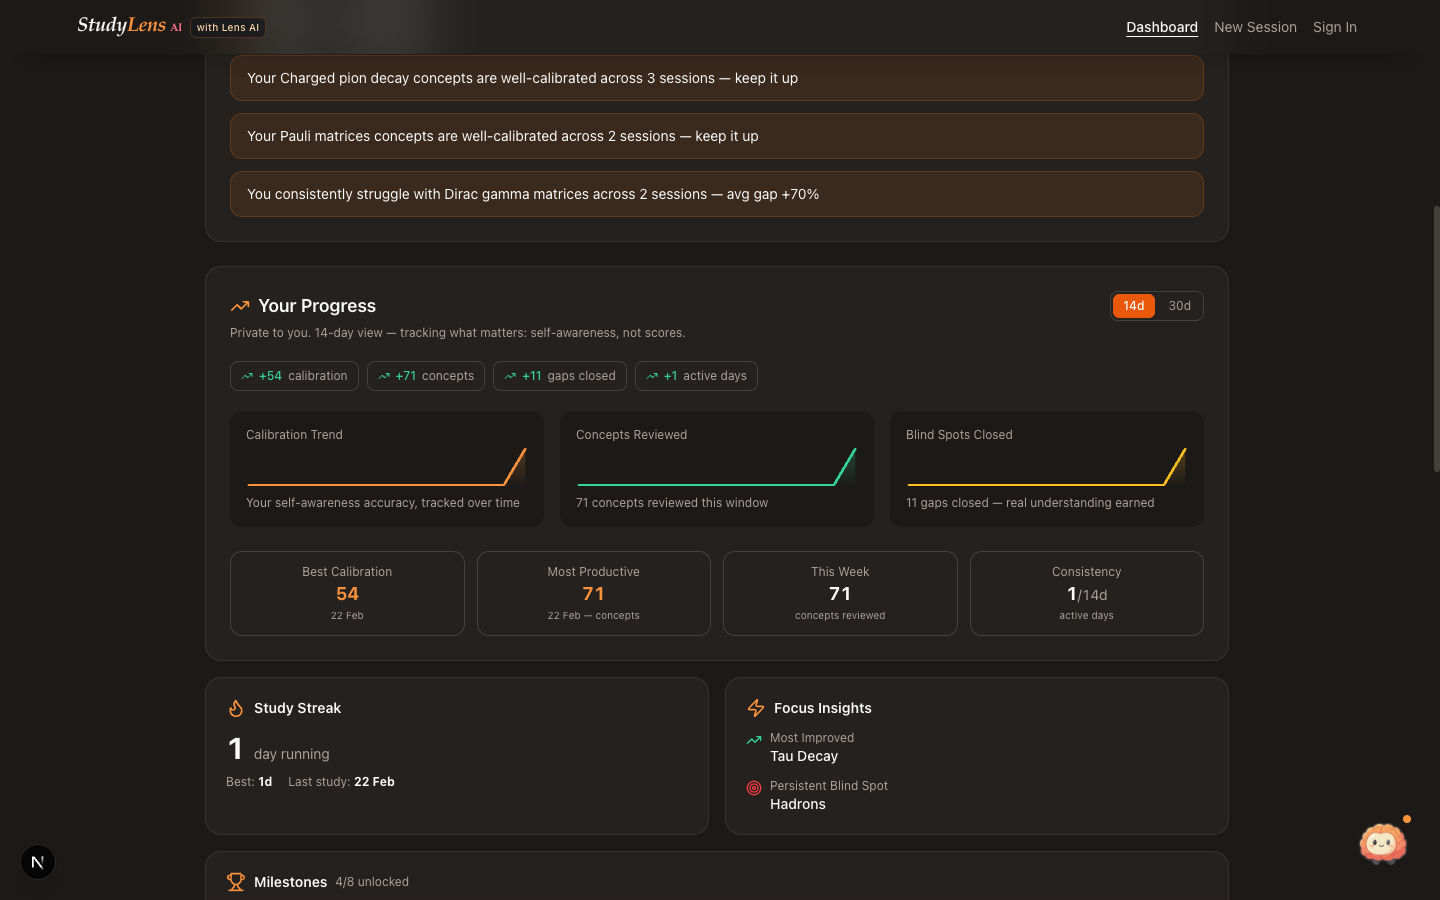
Task: Click the Your Progress trend arrow icon
Action: tap(240, 306)
